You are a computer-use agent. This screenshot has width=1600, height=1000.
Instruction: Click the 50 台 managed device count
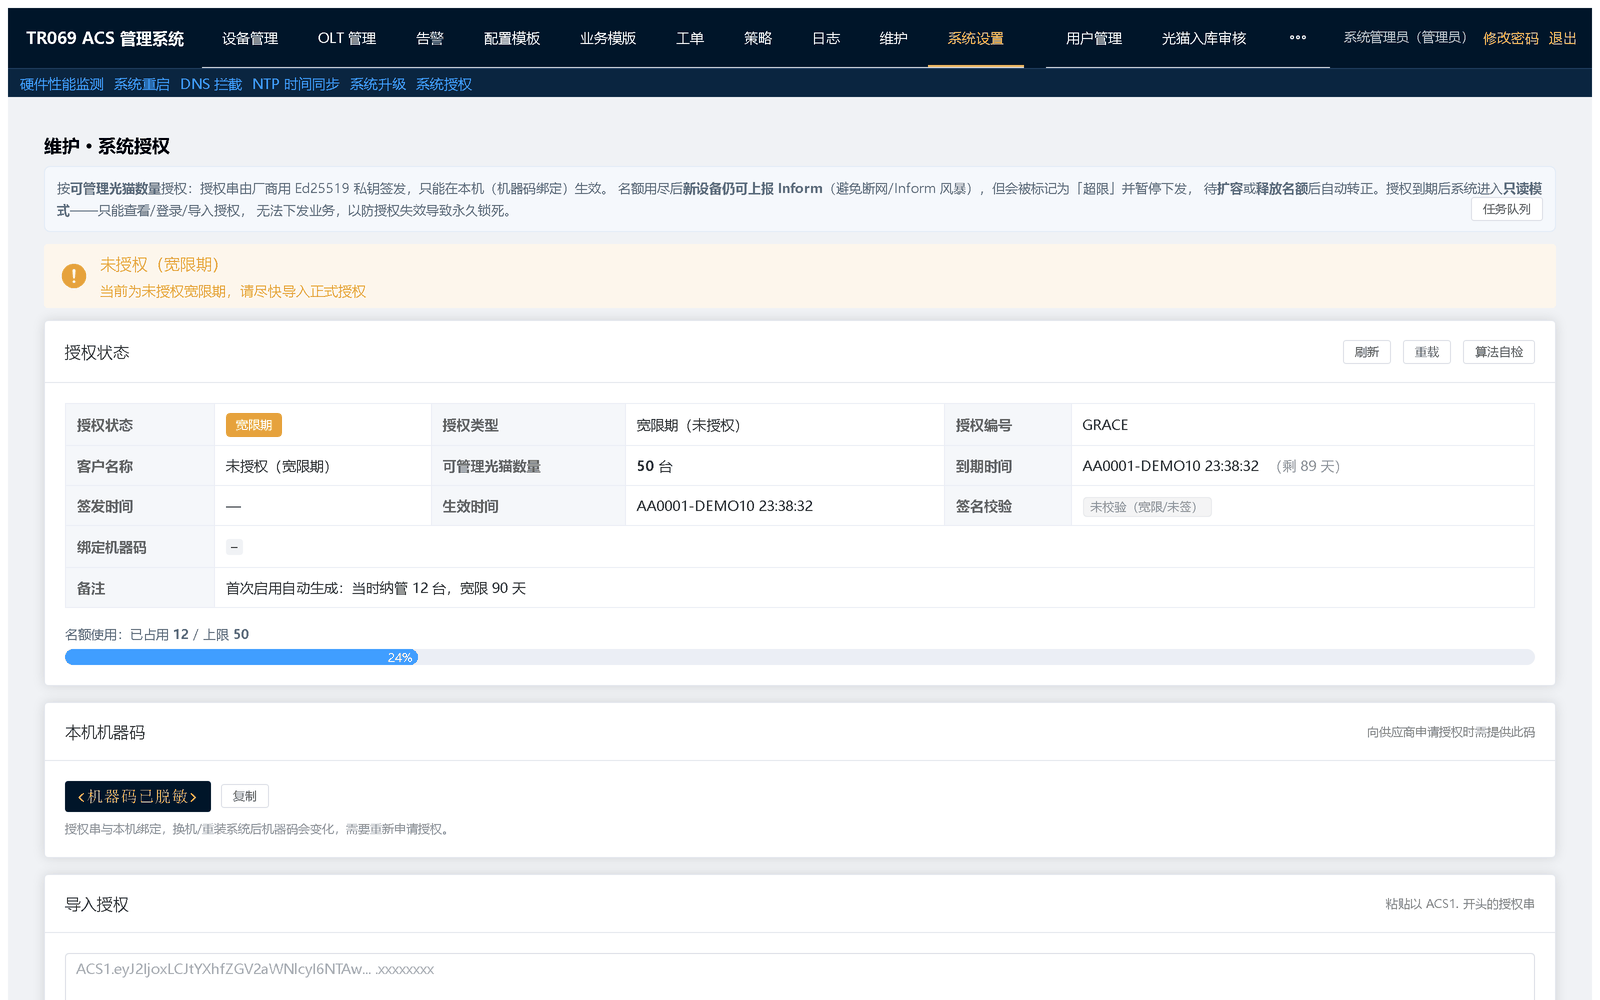[655, 466]
